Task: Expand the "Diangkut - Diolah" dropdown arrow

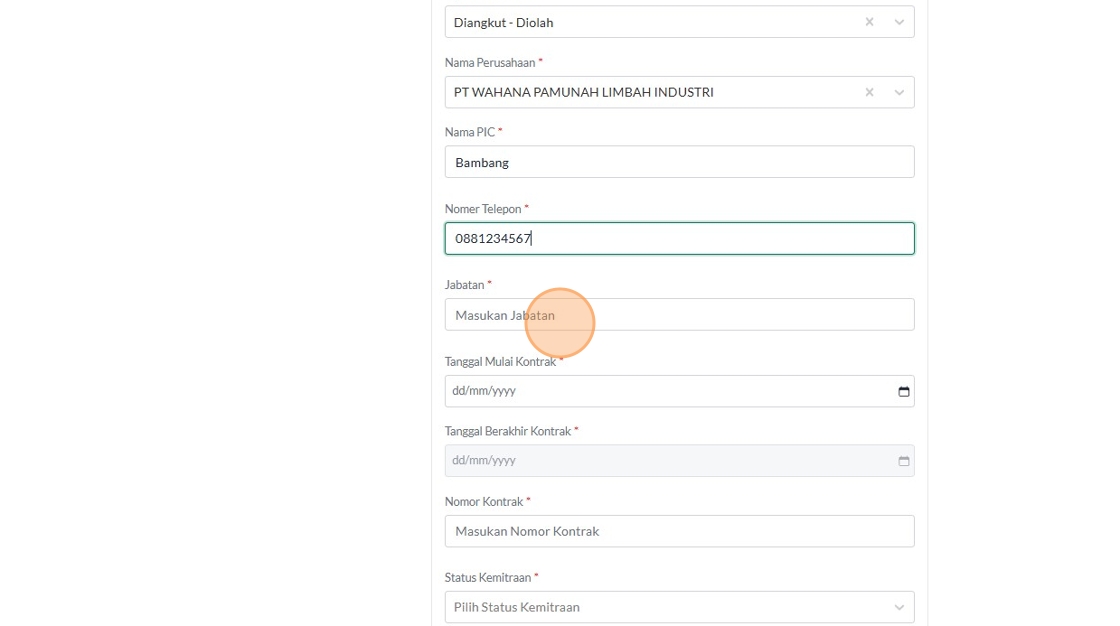Action: (899, 22)
